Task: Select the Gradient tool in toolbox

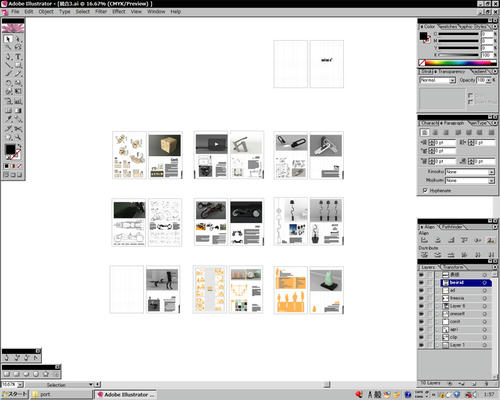Action: pos(18,110)
